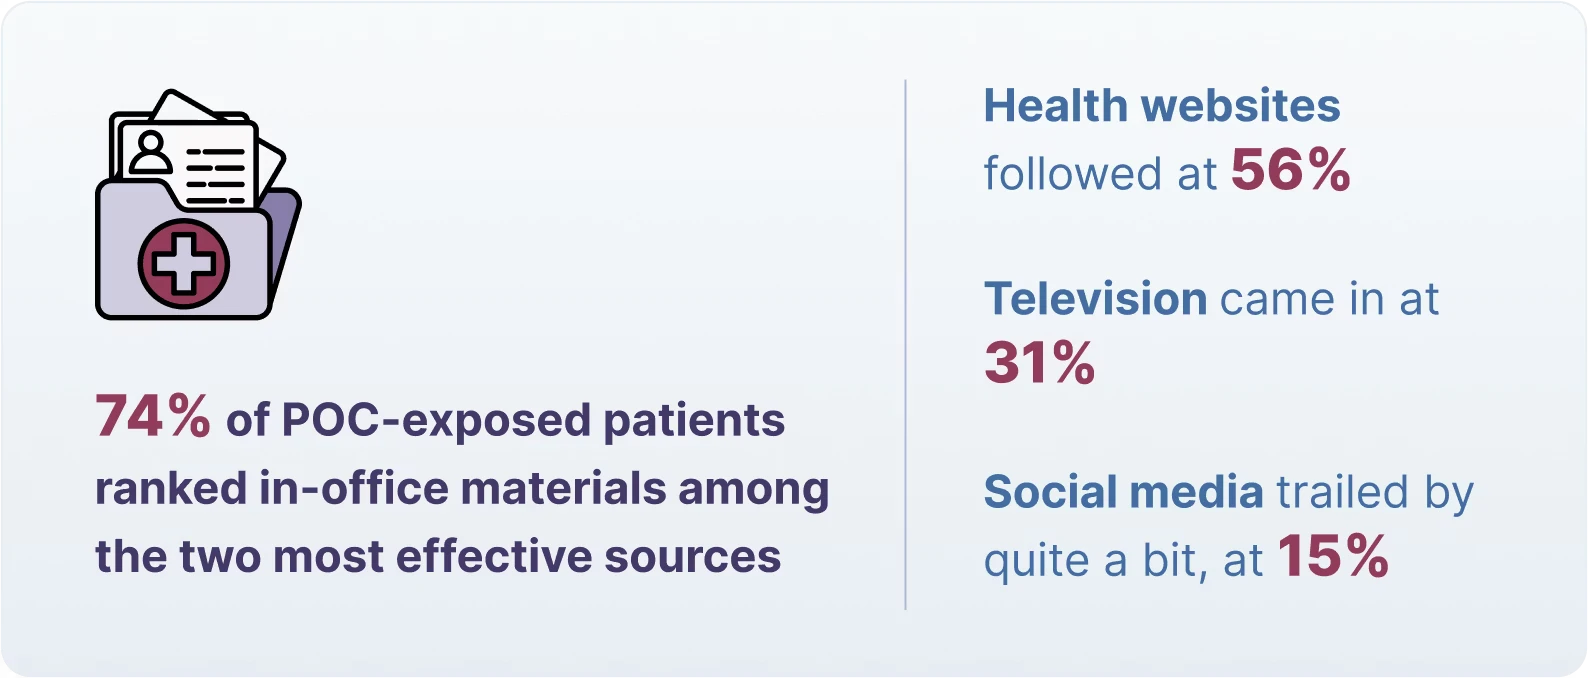The height and width of the screenshot is (678, 1588).
Task: Click the medical folder icon
Action: (x=197, y=205)
